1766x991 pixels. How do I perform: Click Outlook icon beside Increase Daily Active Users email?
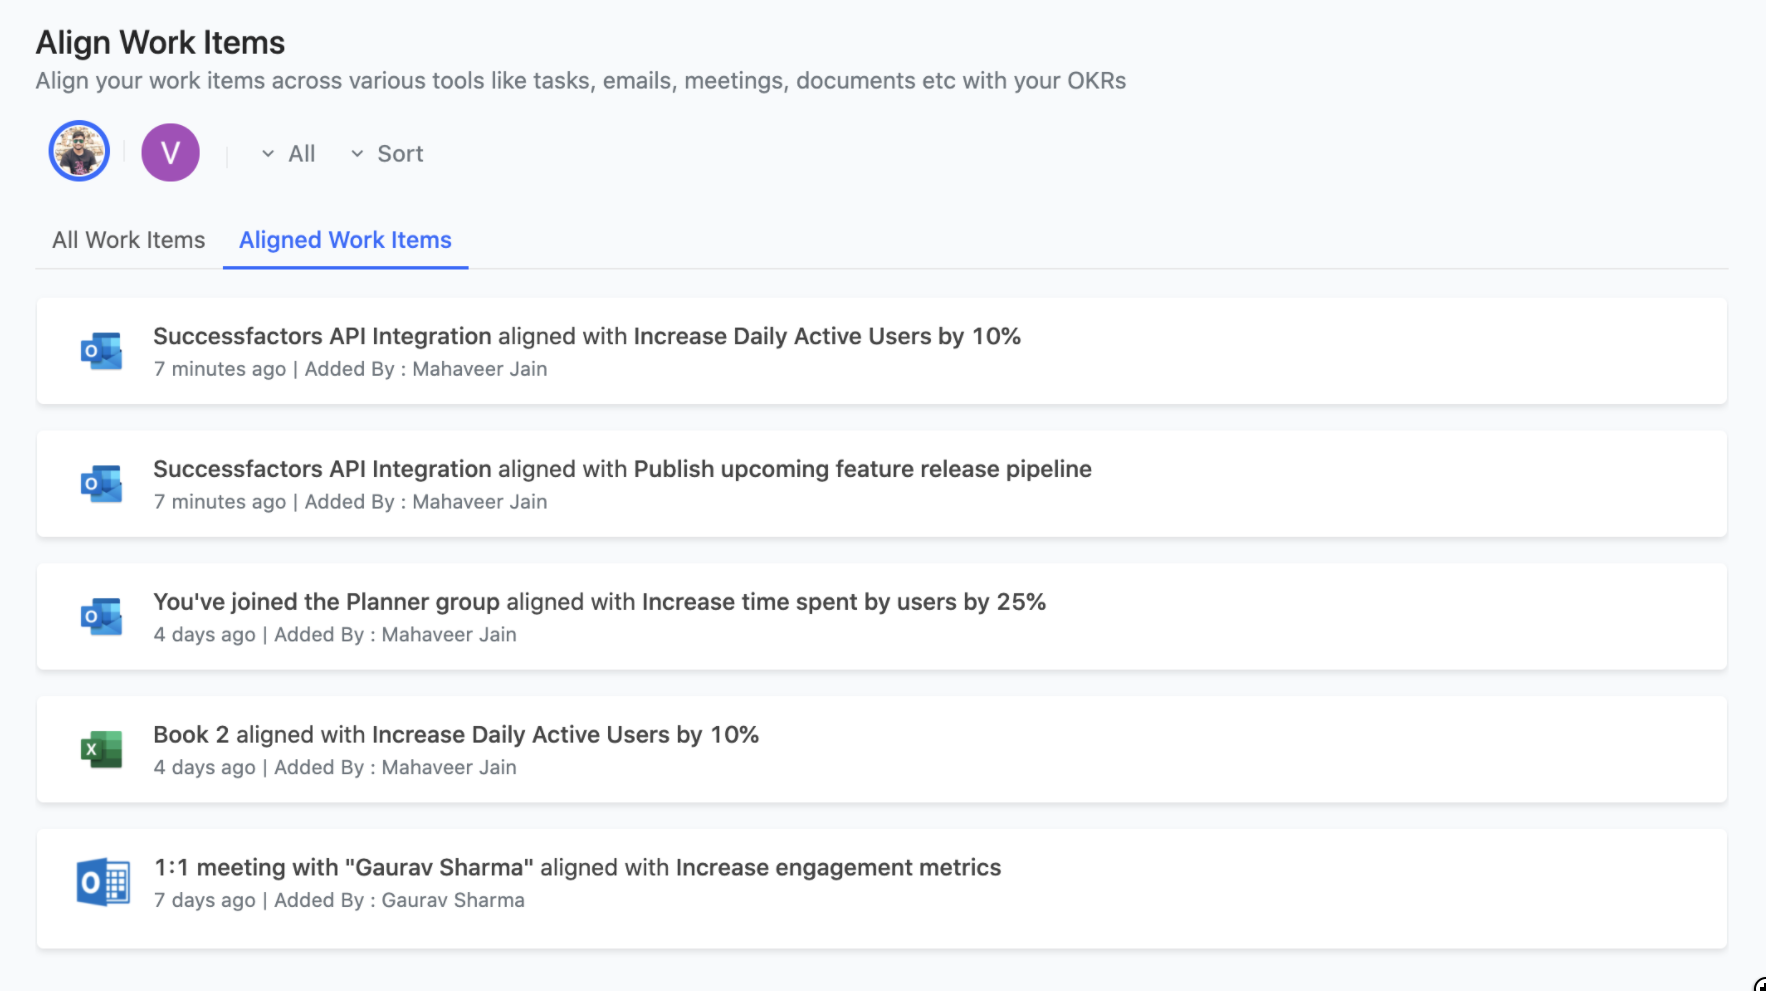pos(101,351)
